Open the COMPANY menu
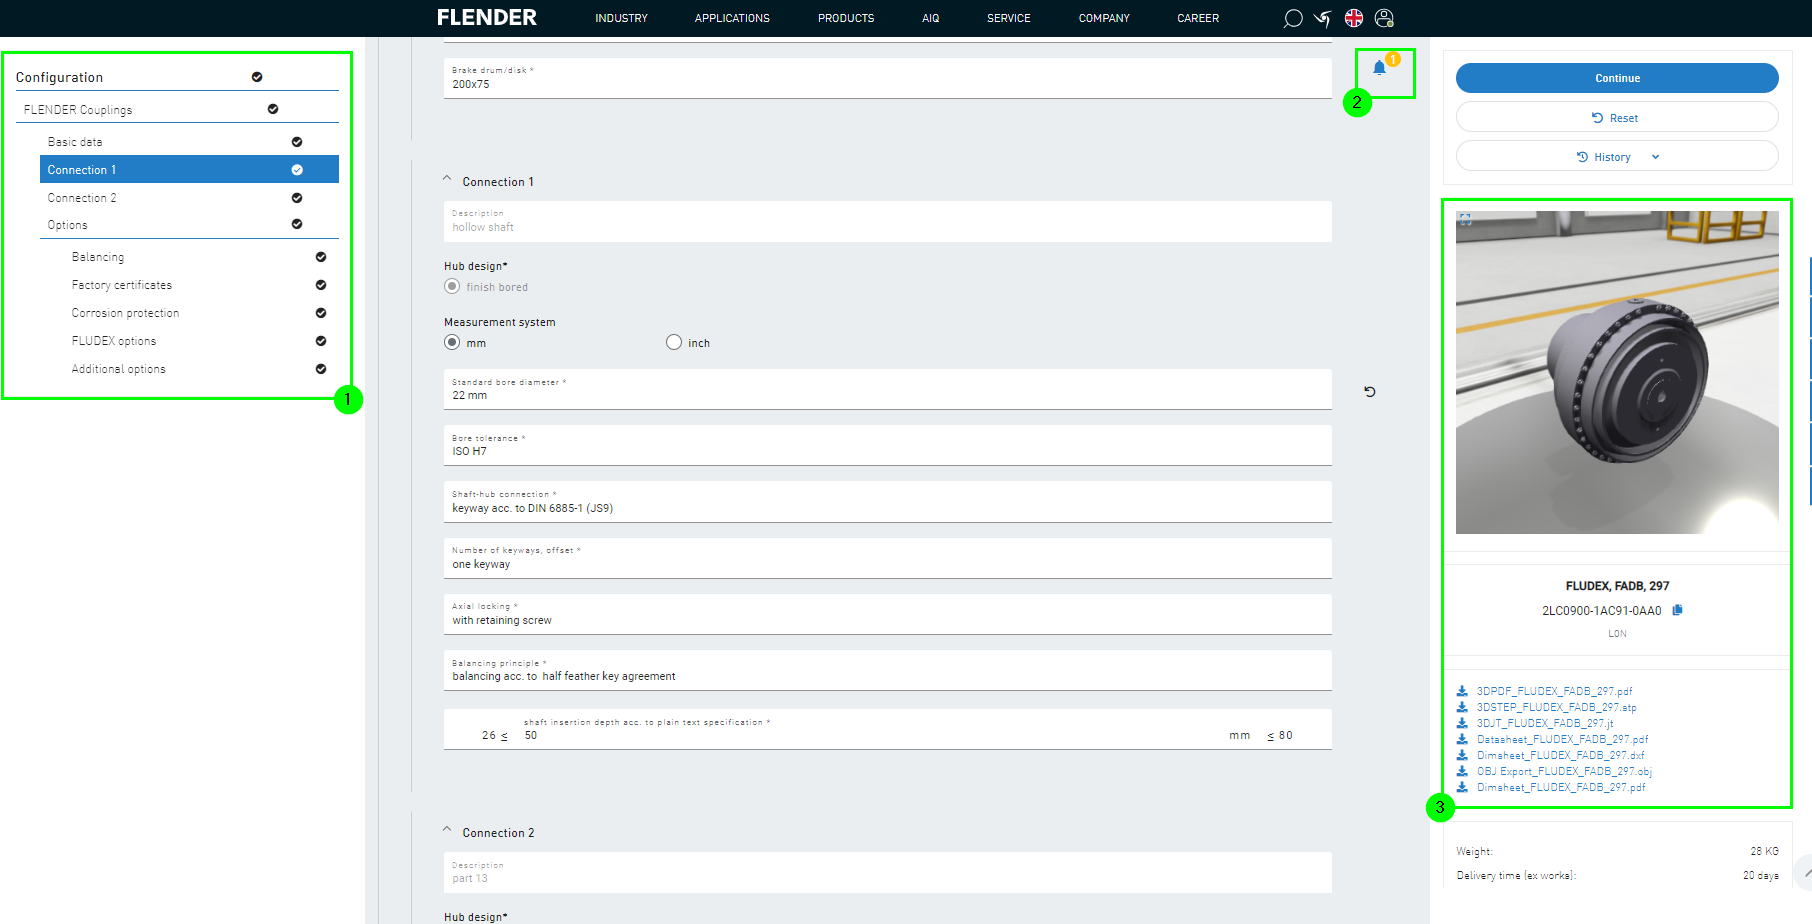 click(1104, 18)
